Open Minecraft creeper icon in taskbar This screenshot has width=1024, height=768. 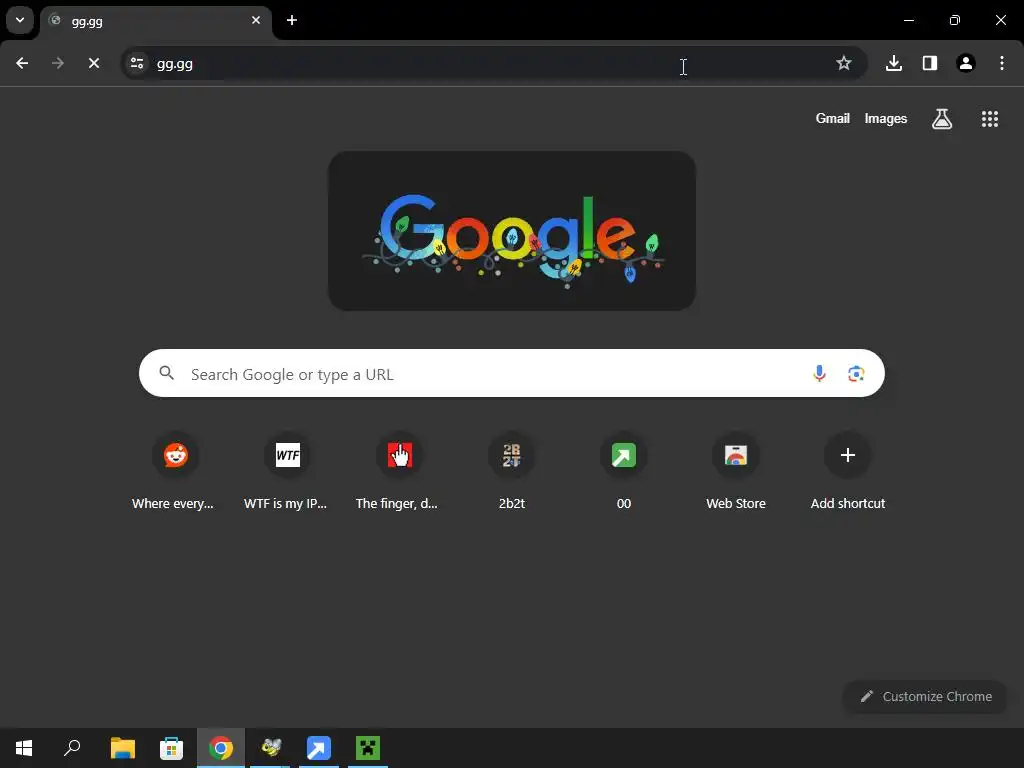[368, 748]
